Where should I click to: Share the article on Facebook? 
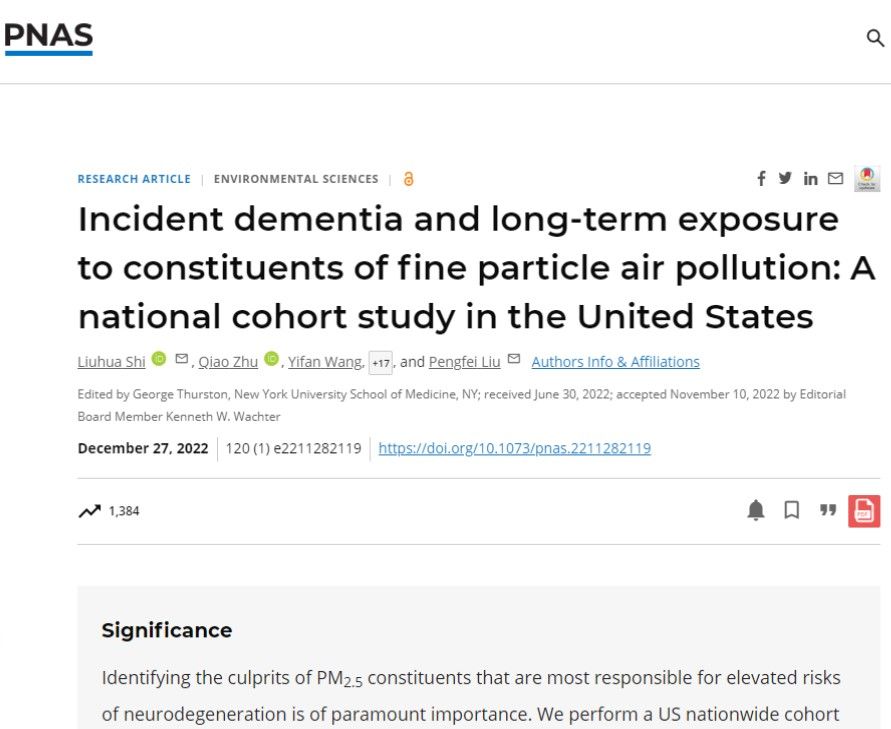point(761,178)
